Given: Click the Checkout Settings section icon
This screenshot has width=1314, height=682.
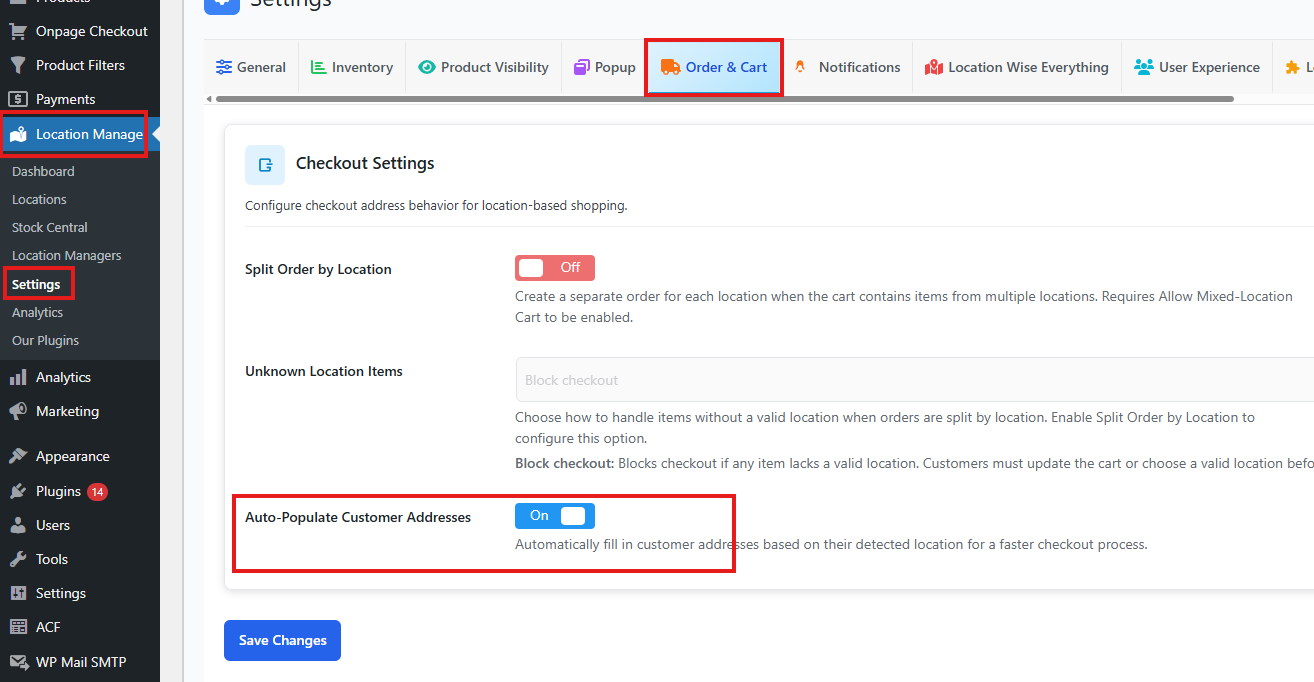Looking at the screenshot, I should (x=265, y=165).
